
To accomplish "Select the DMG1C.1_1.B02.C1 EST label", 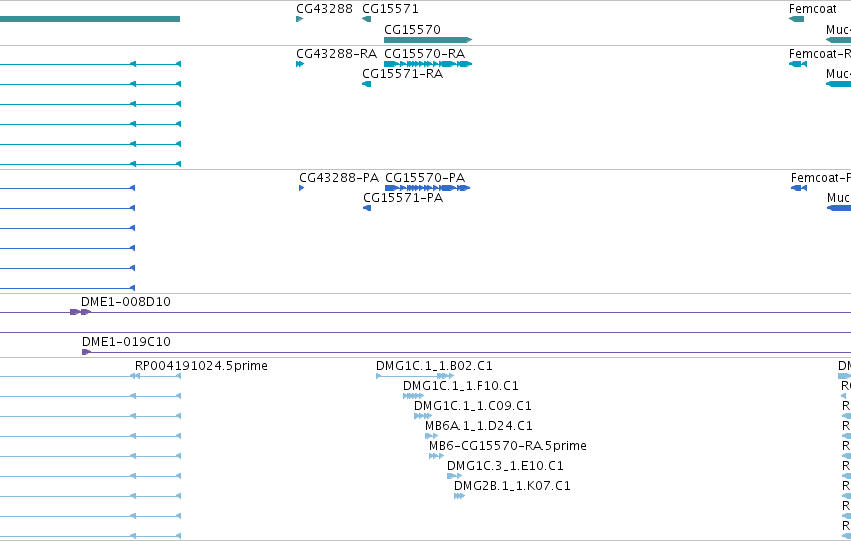I will click(x=434, y=366).
